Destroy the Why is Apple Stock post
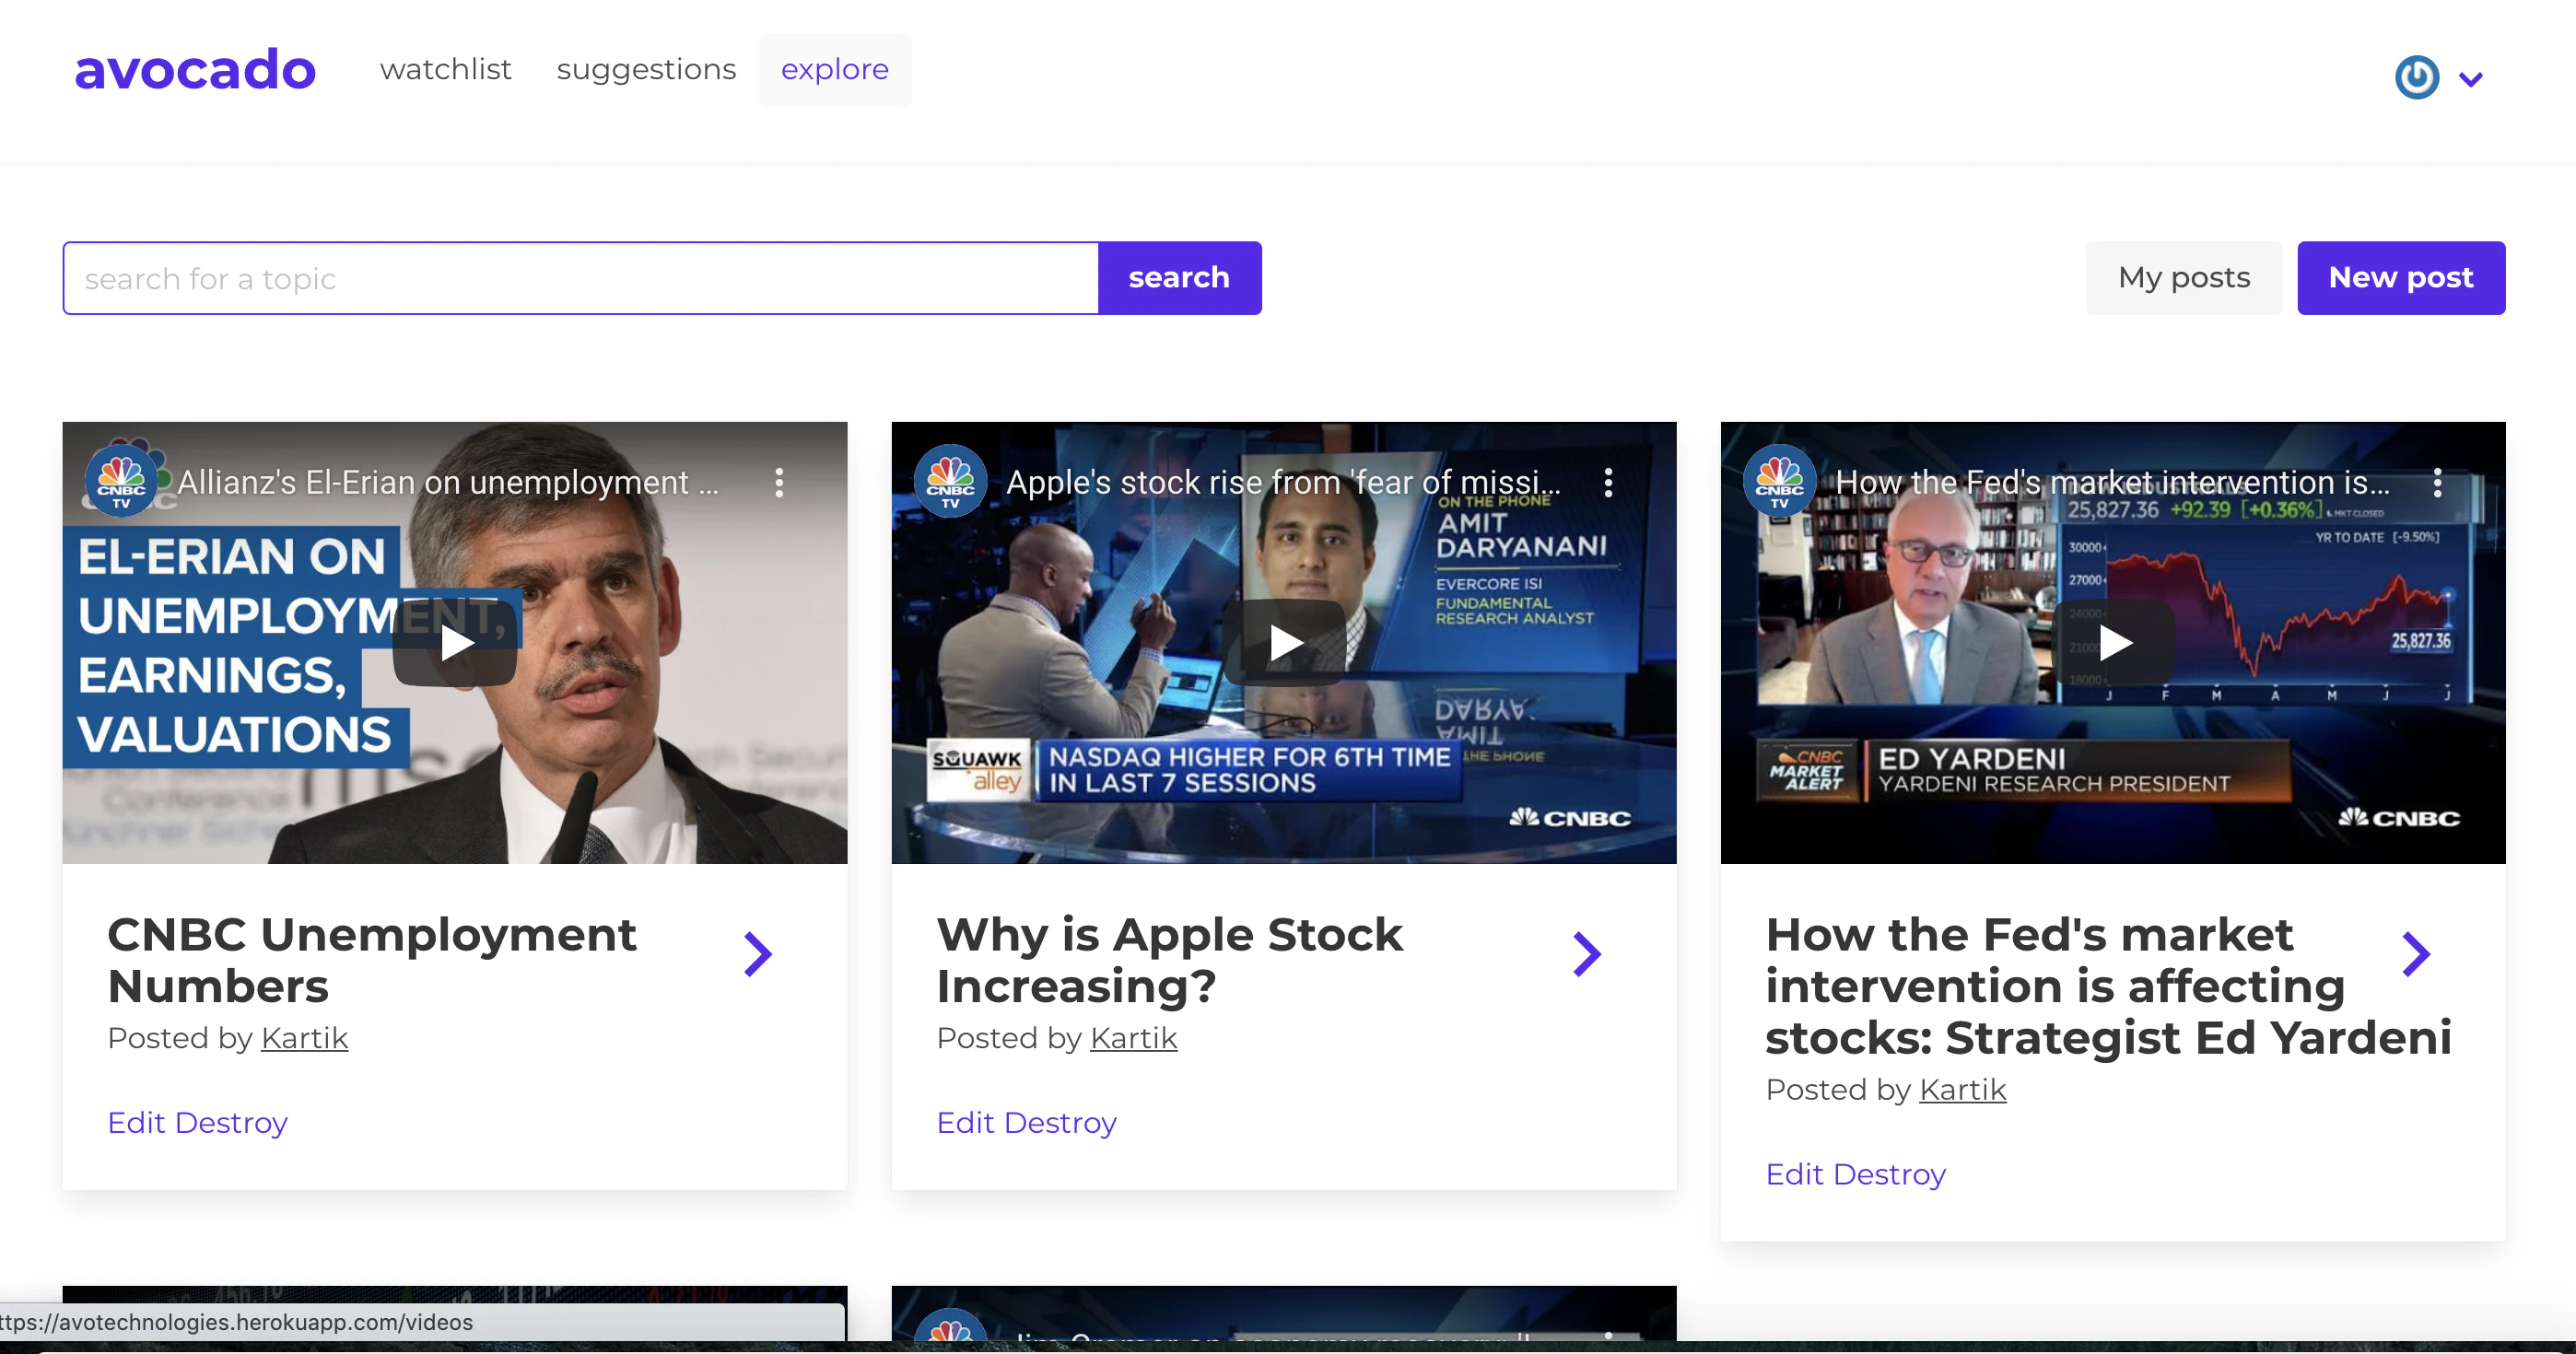Image resolution: width=2576 pixels, height=1354 pixels. (x=1060, y=1123)
